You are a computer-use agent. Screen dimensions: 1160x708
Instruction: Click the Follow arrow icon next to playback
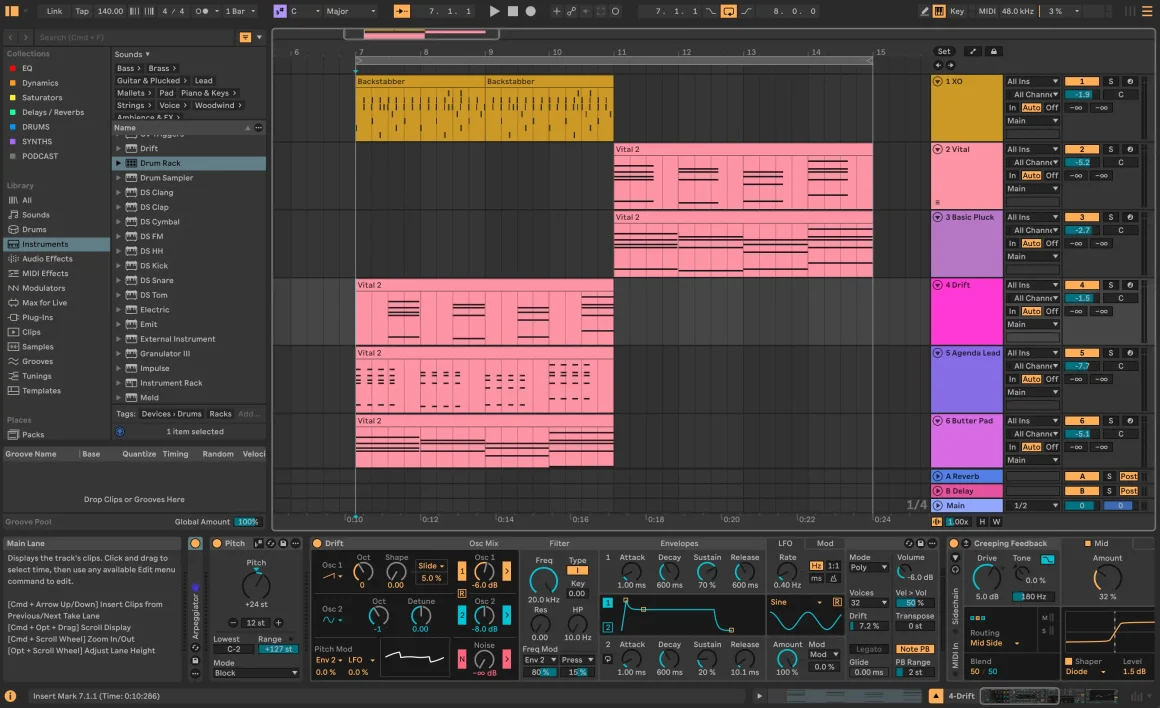click(x=587, y=11)
